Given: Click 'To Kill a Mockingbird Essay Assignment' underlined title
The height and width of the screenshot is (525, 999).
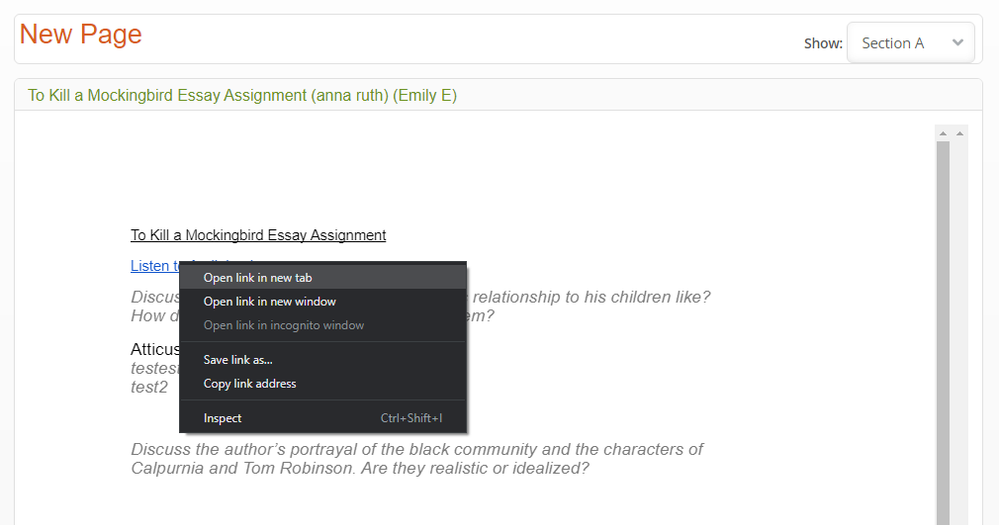Looking at the screenshot, I should pyautogui.click(x=258, y=235).
